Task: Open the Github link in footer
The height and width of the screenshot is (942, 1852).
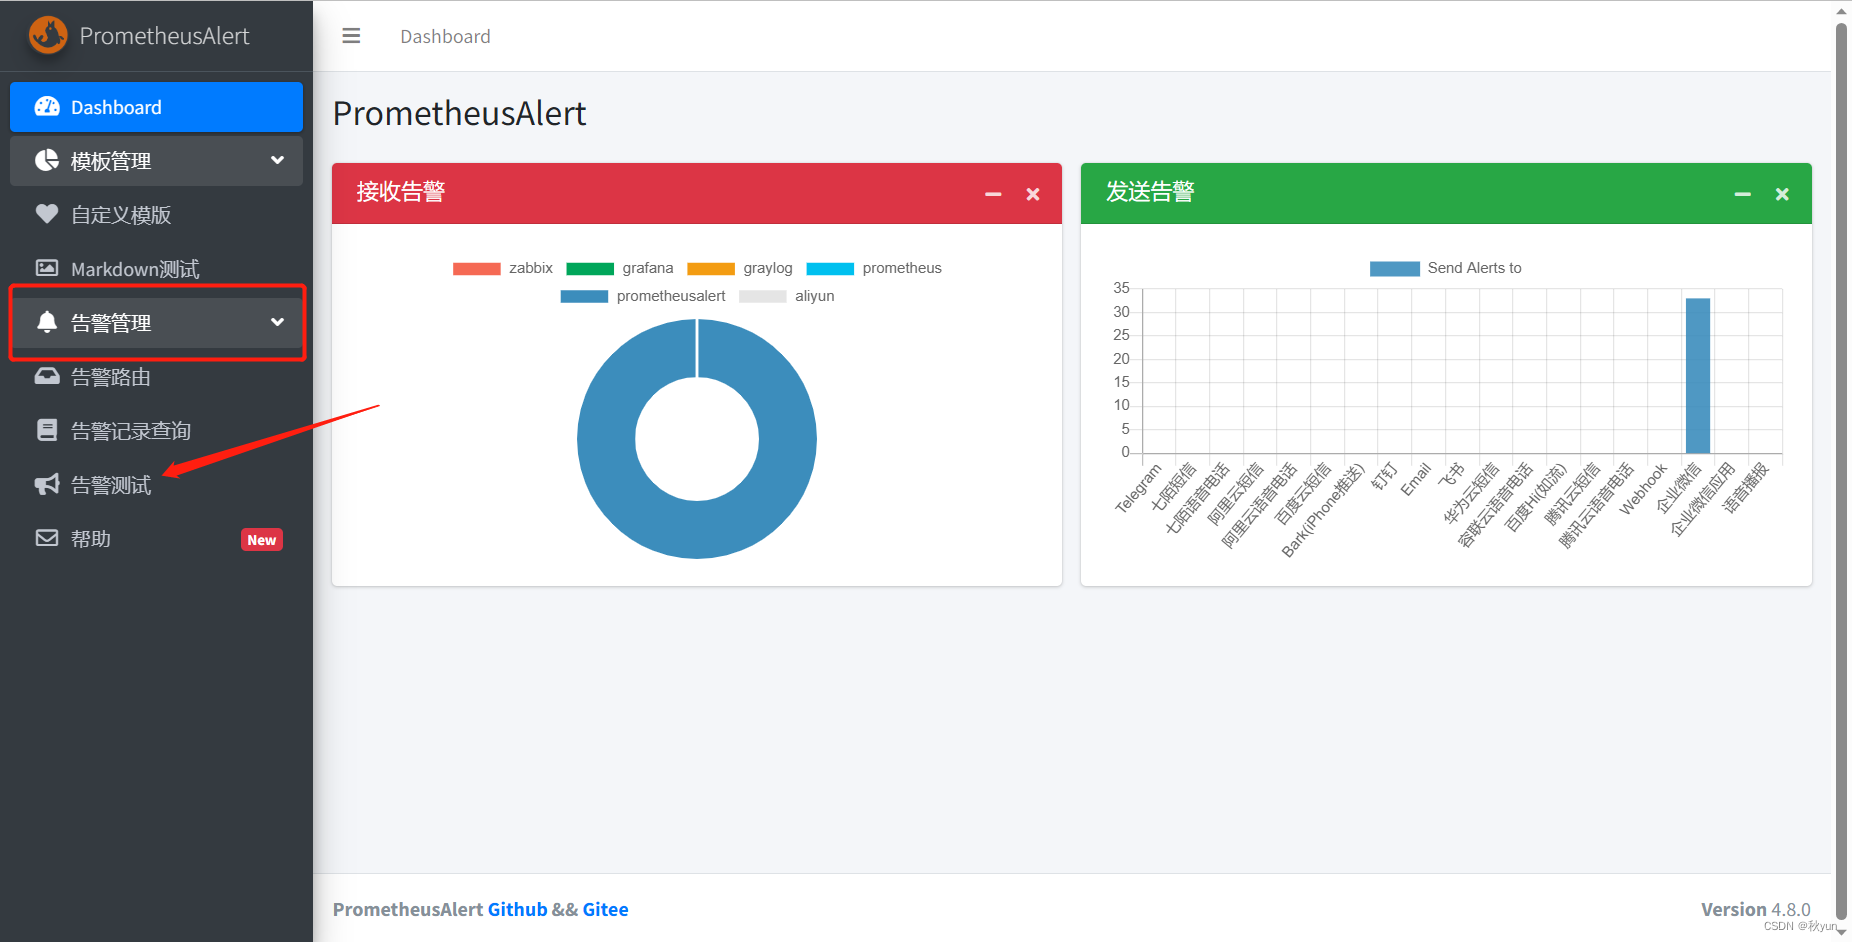Action: 517,909
